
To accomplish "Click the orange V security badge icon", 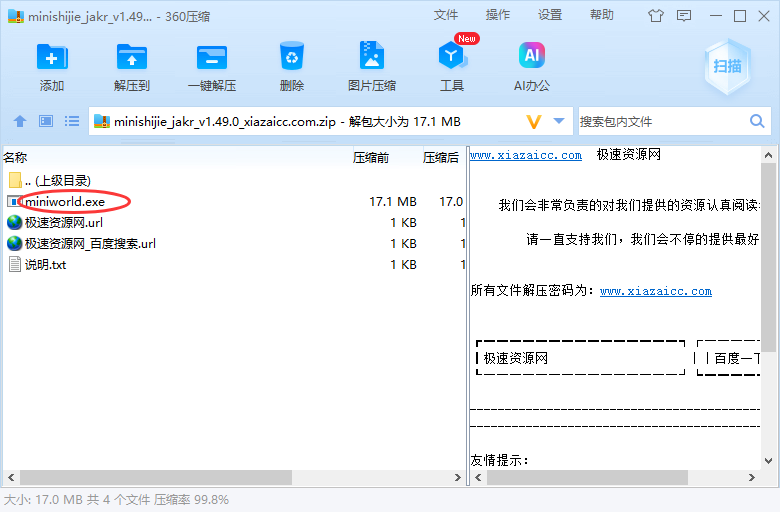I will pyautogui.click(x=533, y=121).
